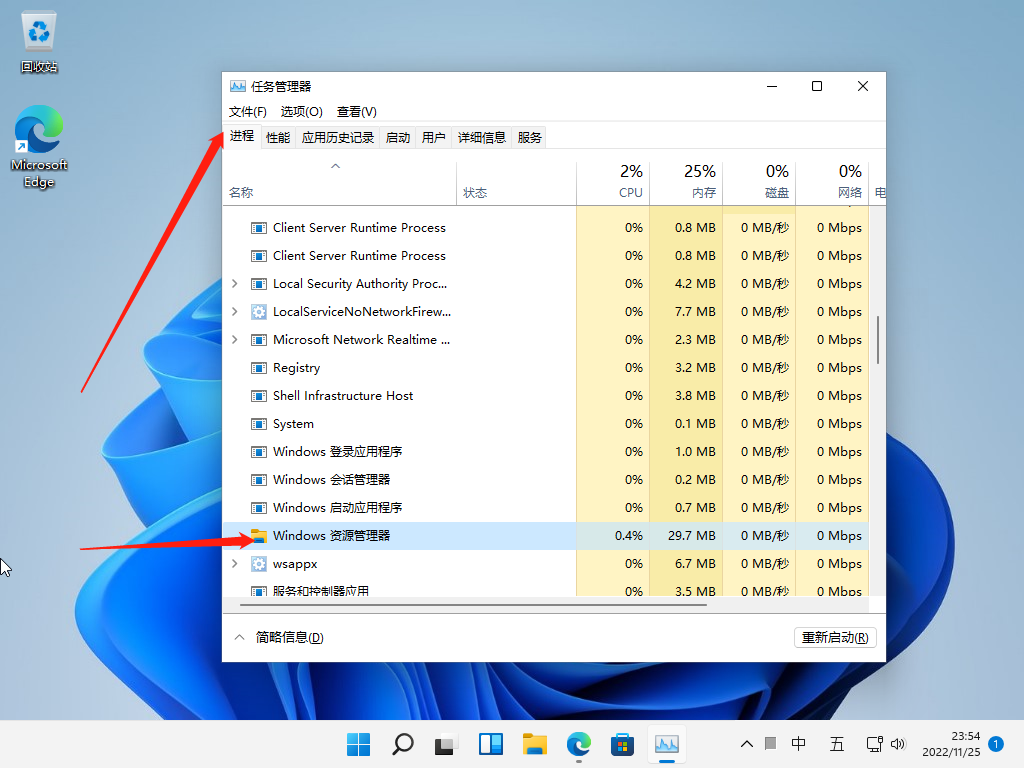Switch to the 进程 tab

point(242,136)
